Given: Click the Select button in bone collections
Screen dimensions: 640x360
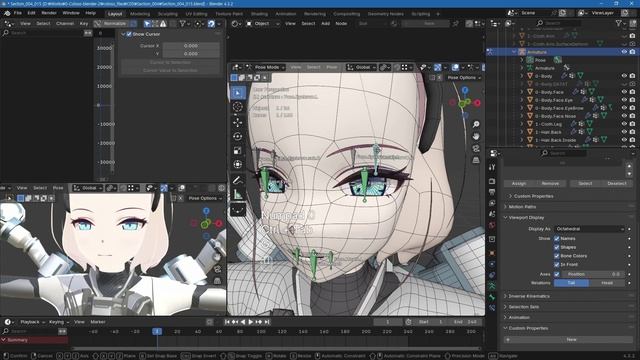Looking at the screenshot, I should coord(585,184).
